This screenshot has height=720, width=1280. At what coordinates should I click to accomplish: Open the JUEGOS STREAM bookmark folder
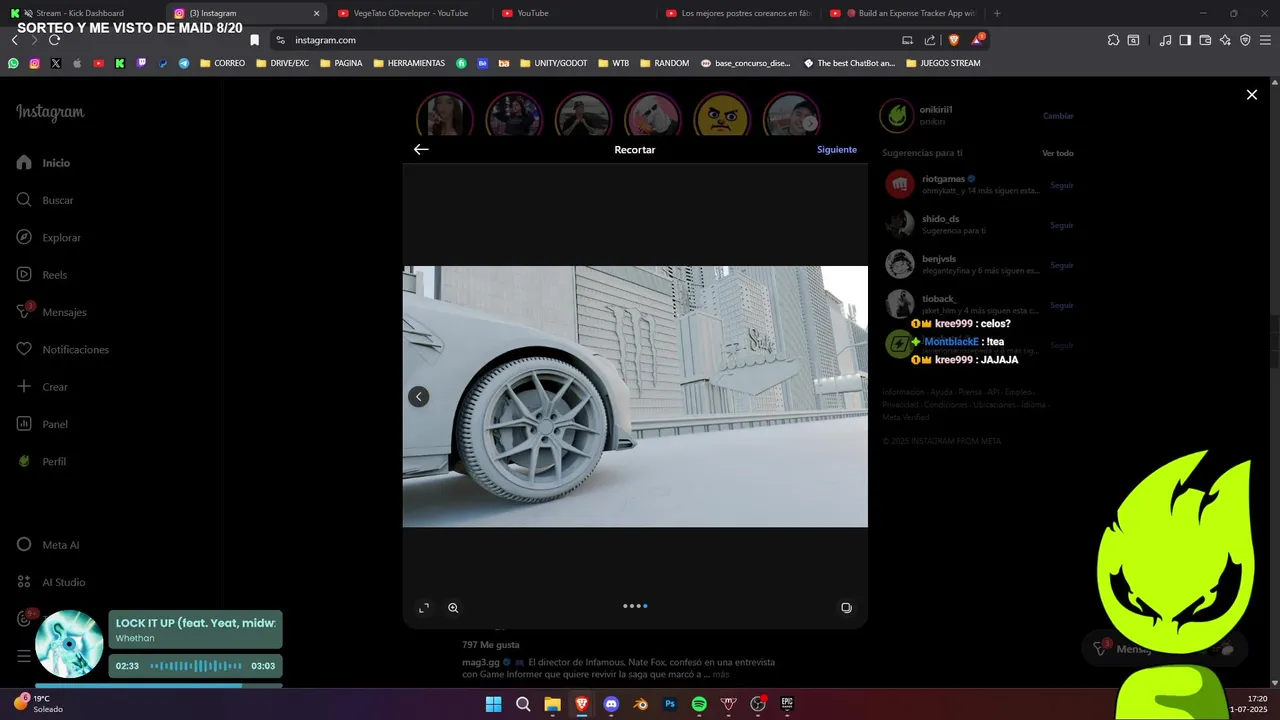pos(943,63)
